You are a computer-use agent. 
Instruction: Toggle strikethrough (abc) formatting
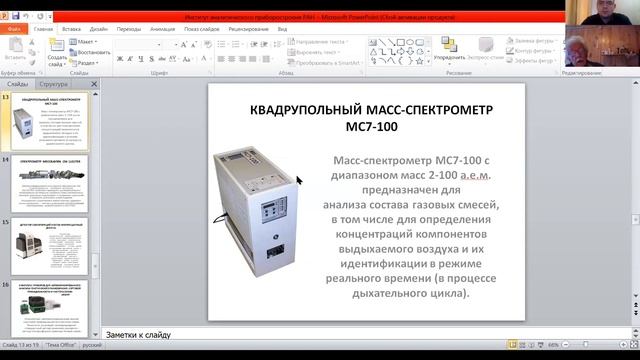click(162, 59)
